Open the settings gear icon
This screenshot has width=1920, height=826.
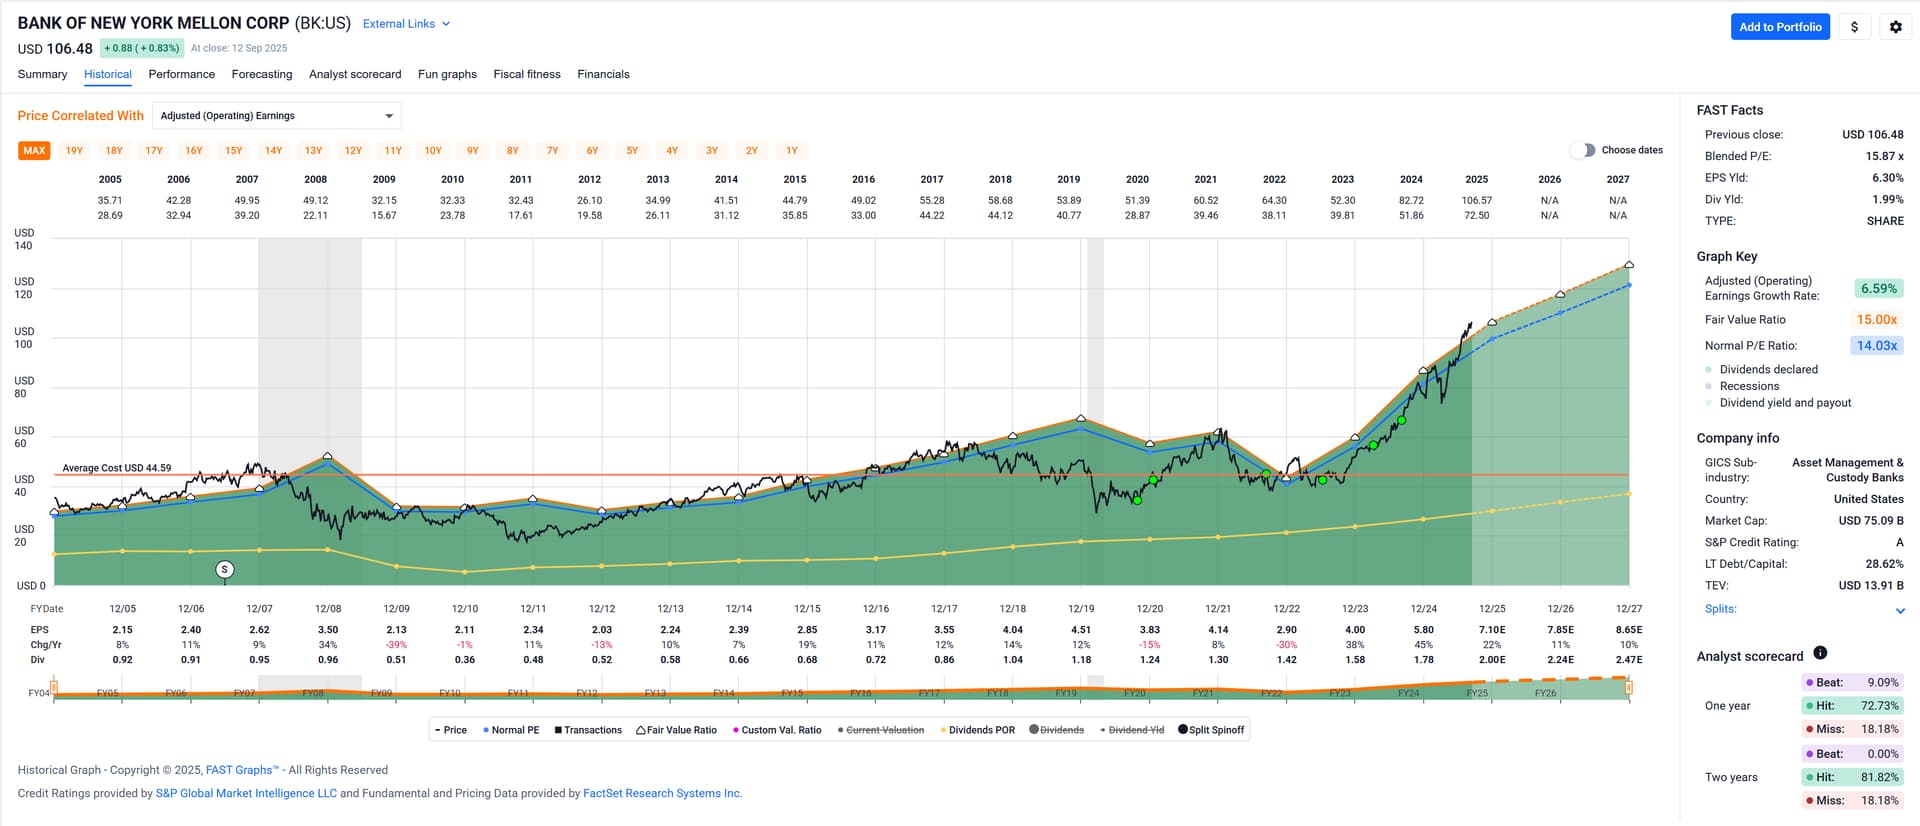(x=1895, y=27)
